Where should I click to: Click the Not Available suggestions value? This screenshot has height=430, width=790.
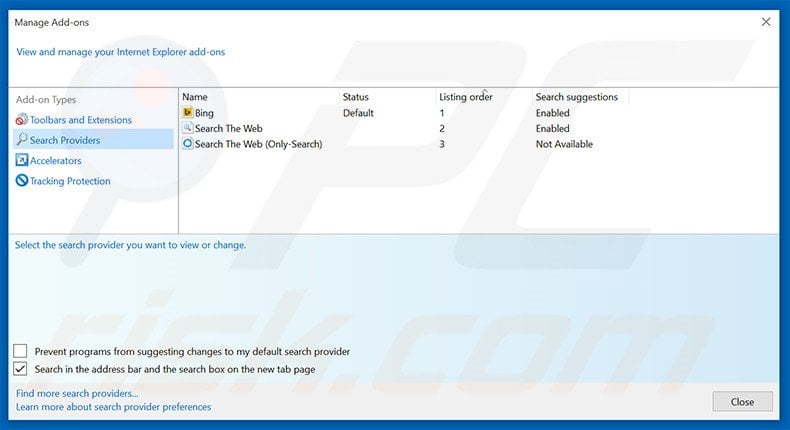pos(564,144)
